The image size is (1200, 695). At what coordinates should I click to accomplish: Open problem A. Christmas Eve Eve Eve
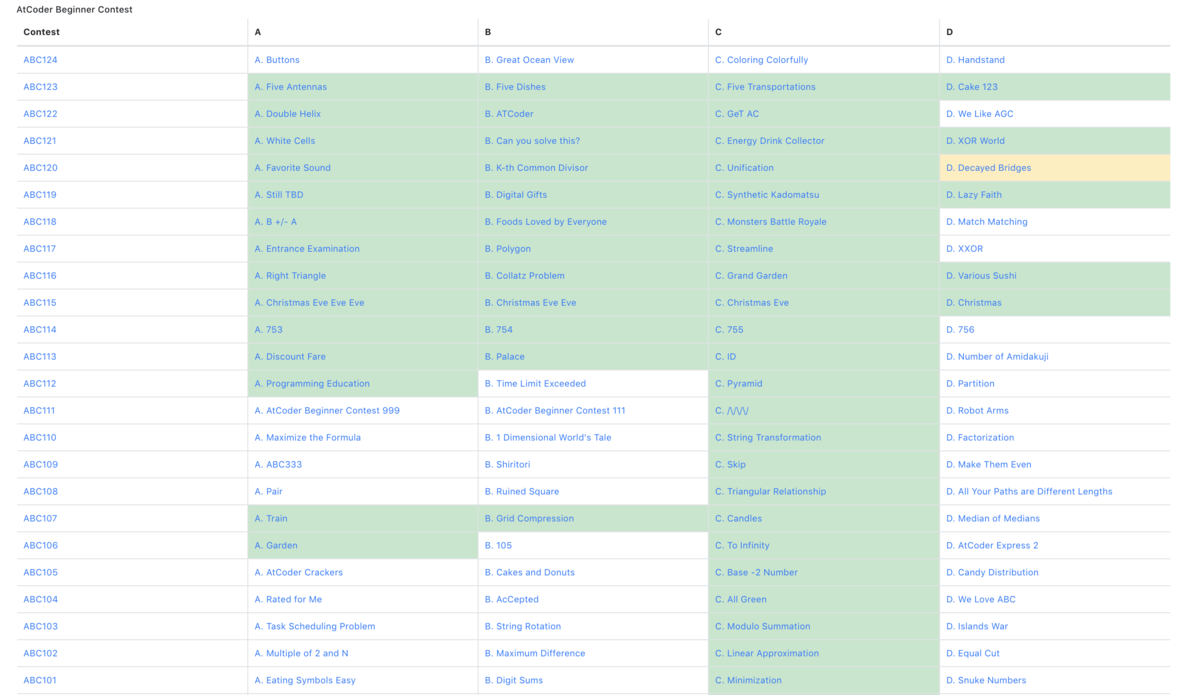pos(309,303)
